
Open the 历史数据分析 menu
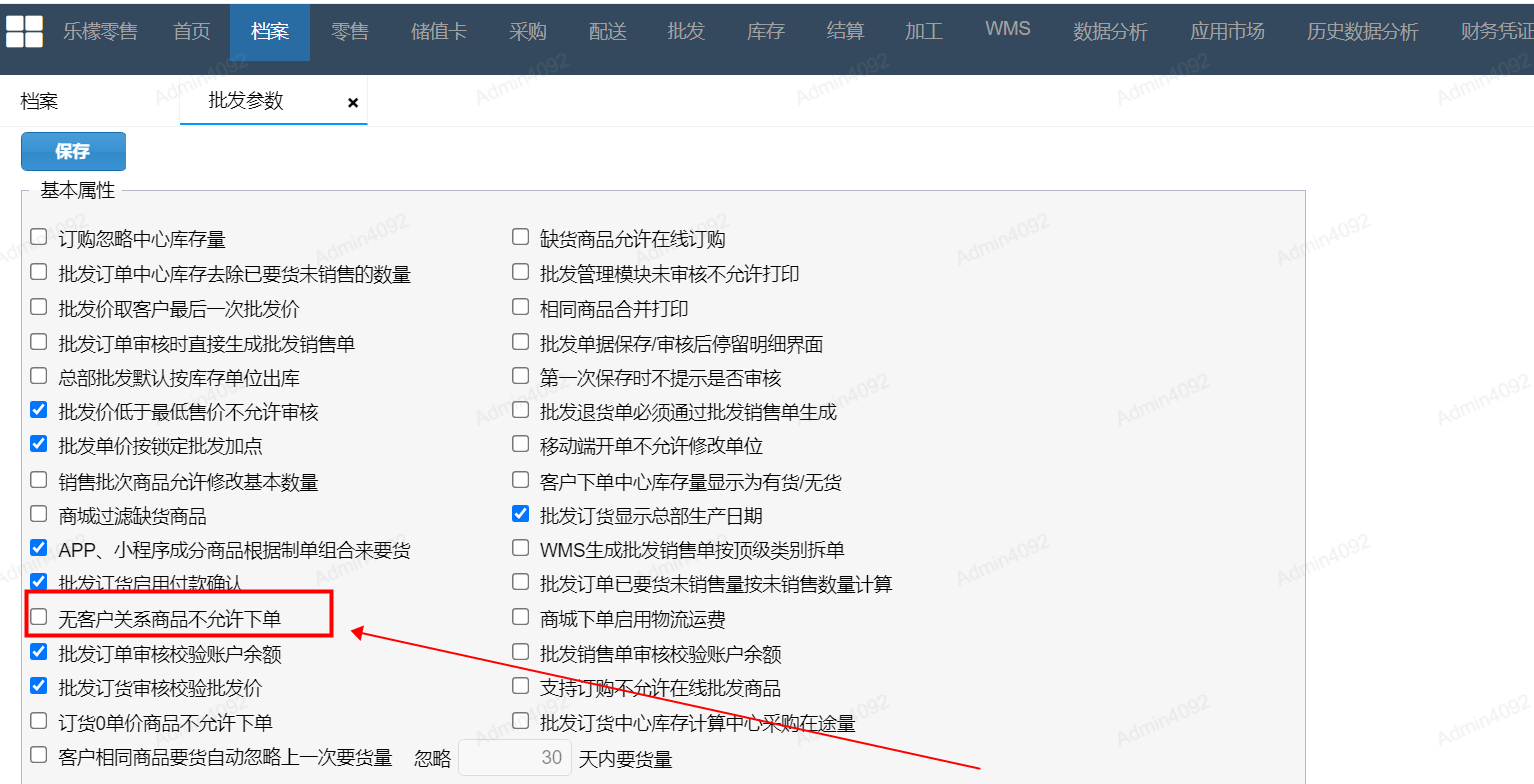click(1363, 32)
